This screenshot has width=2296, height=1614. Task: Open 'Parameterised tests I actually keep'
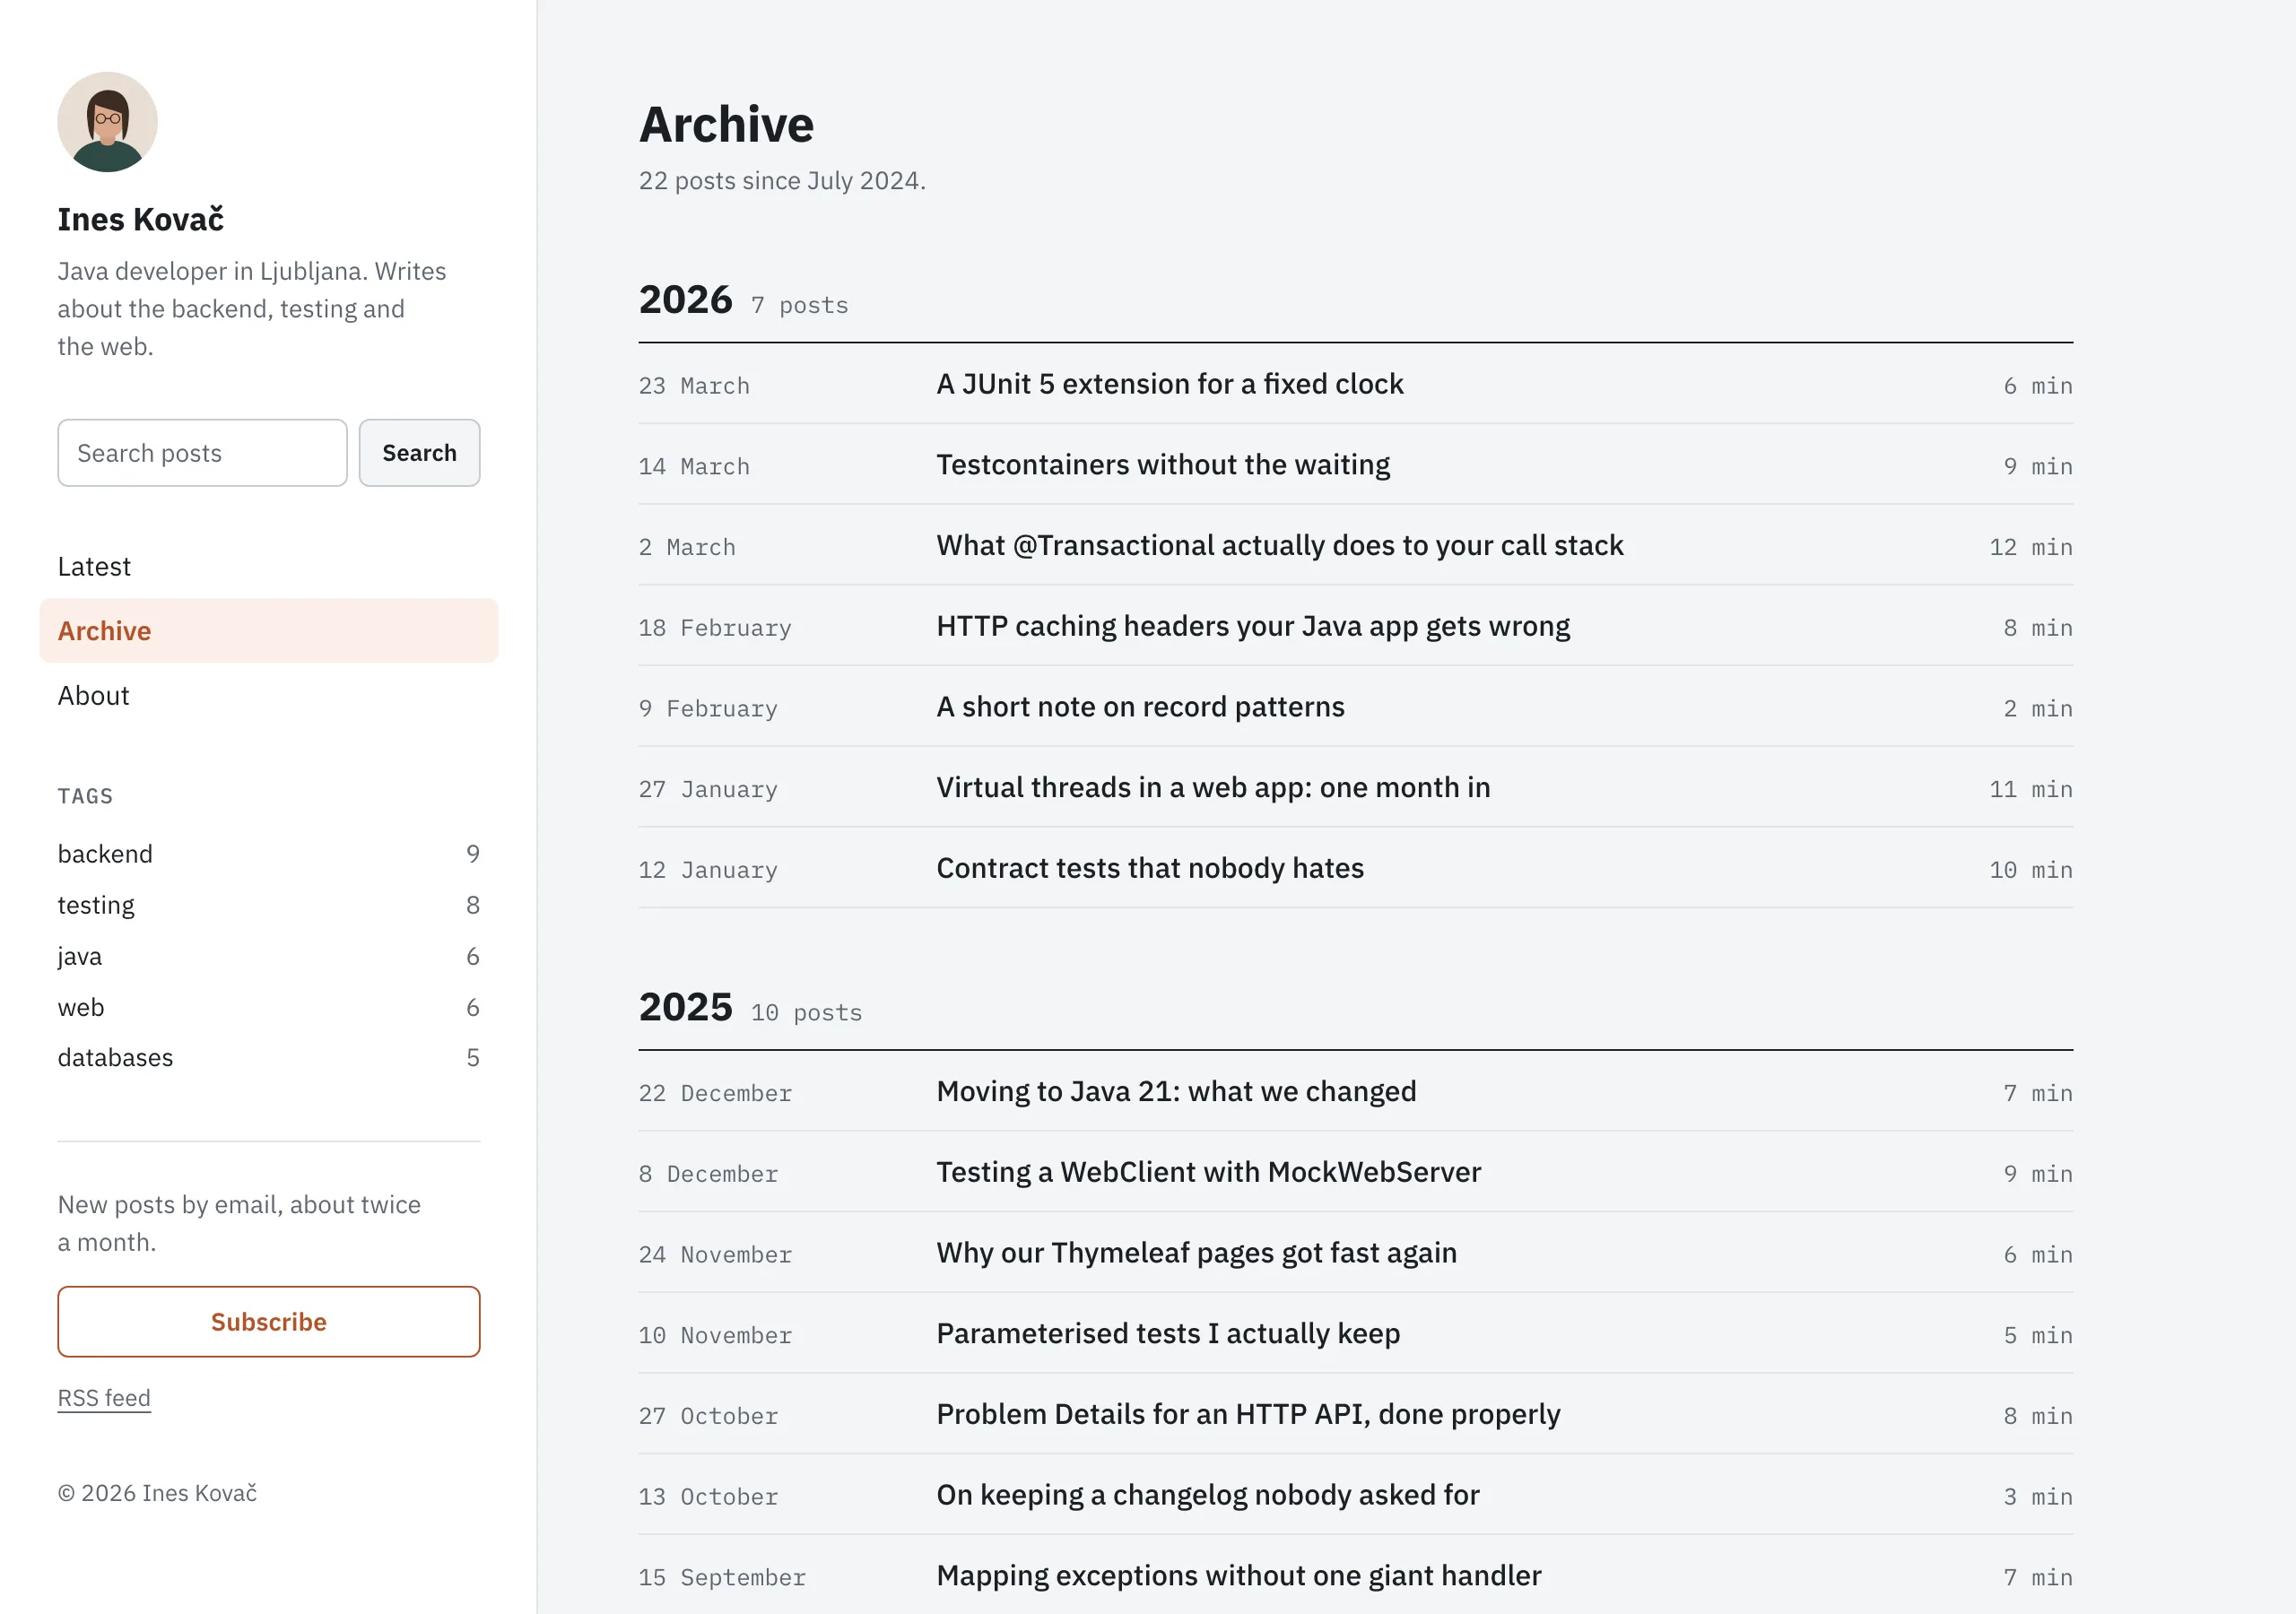[1168, 1334]
